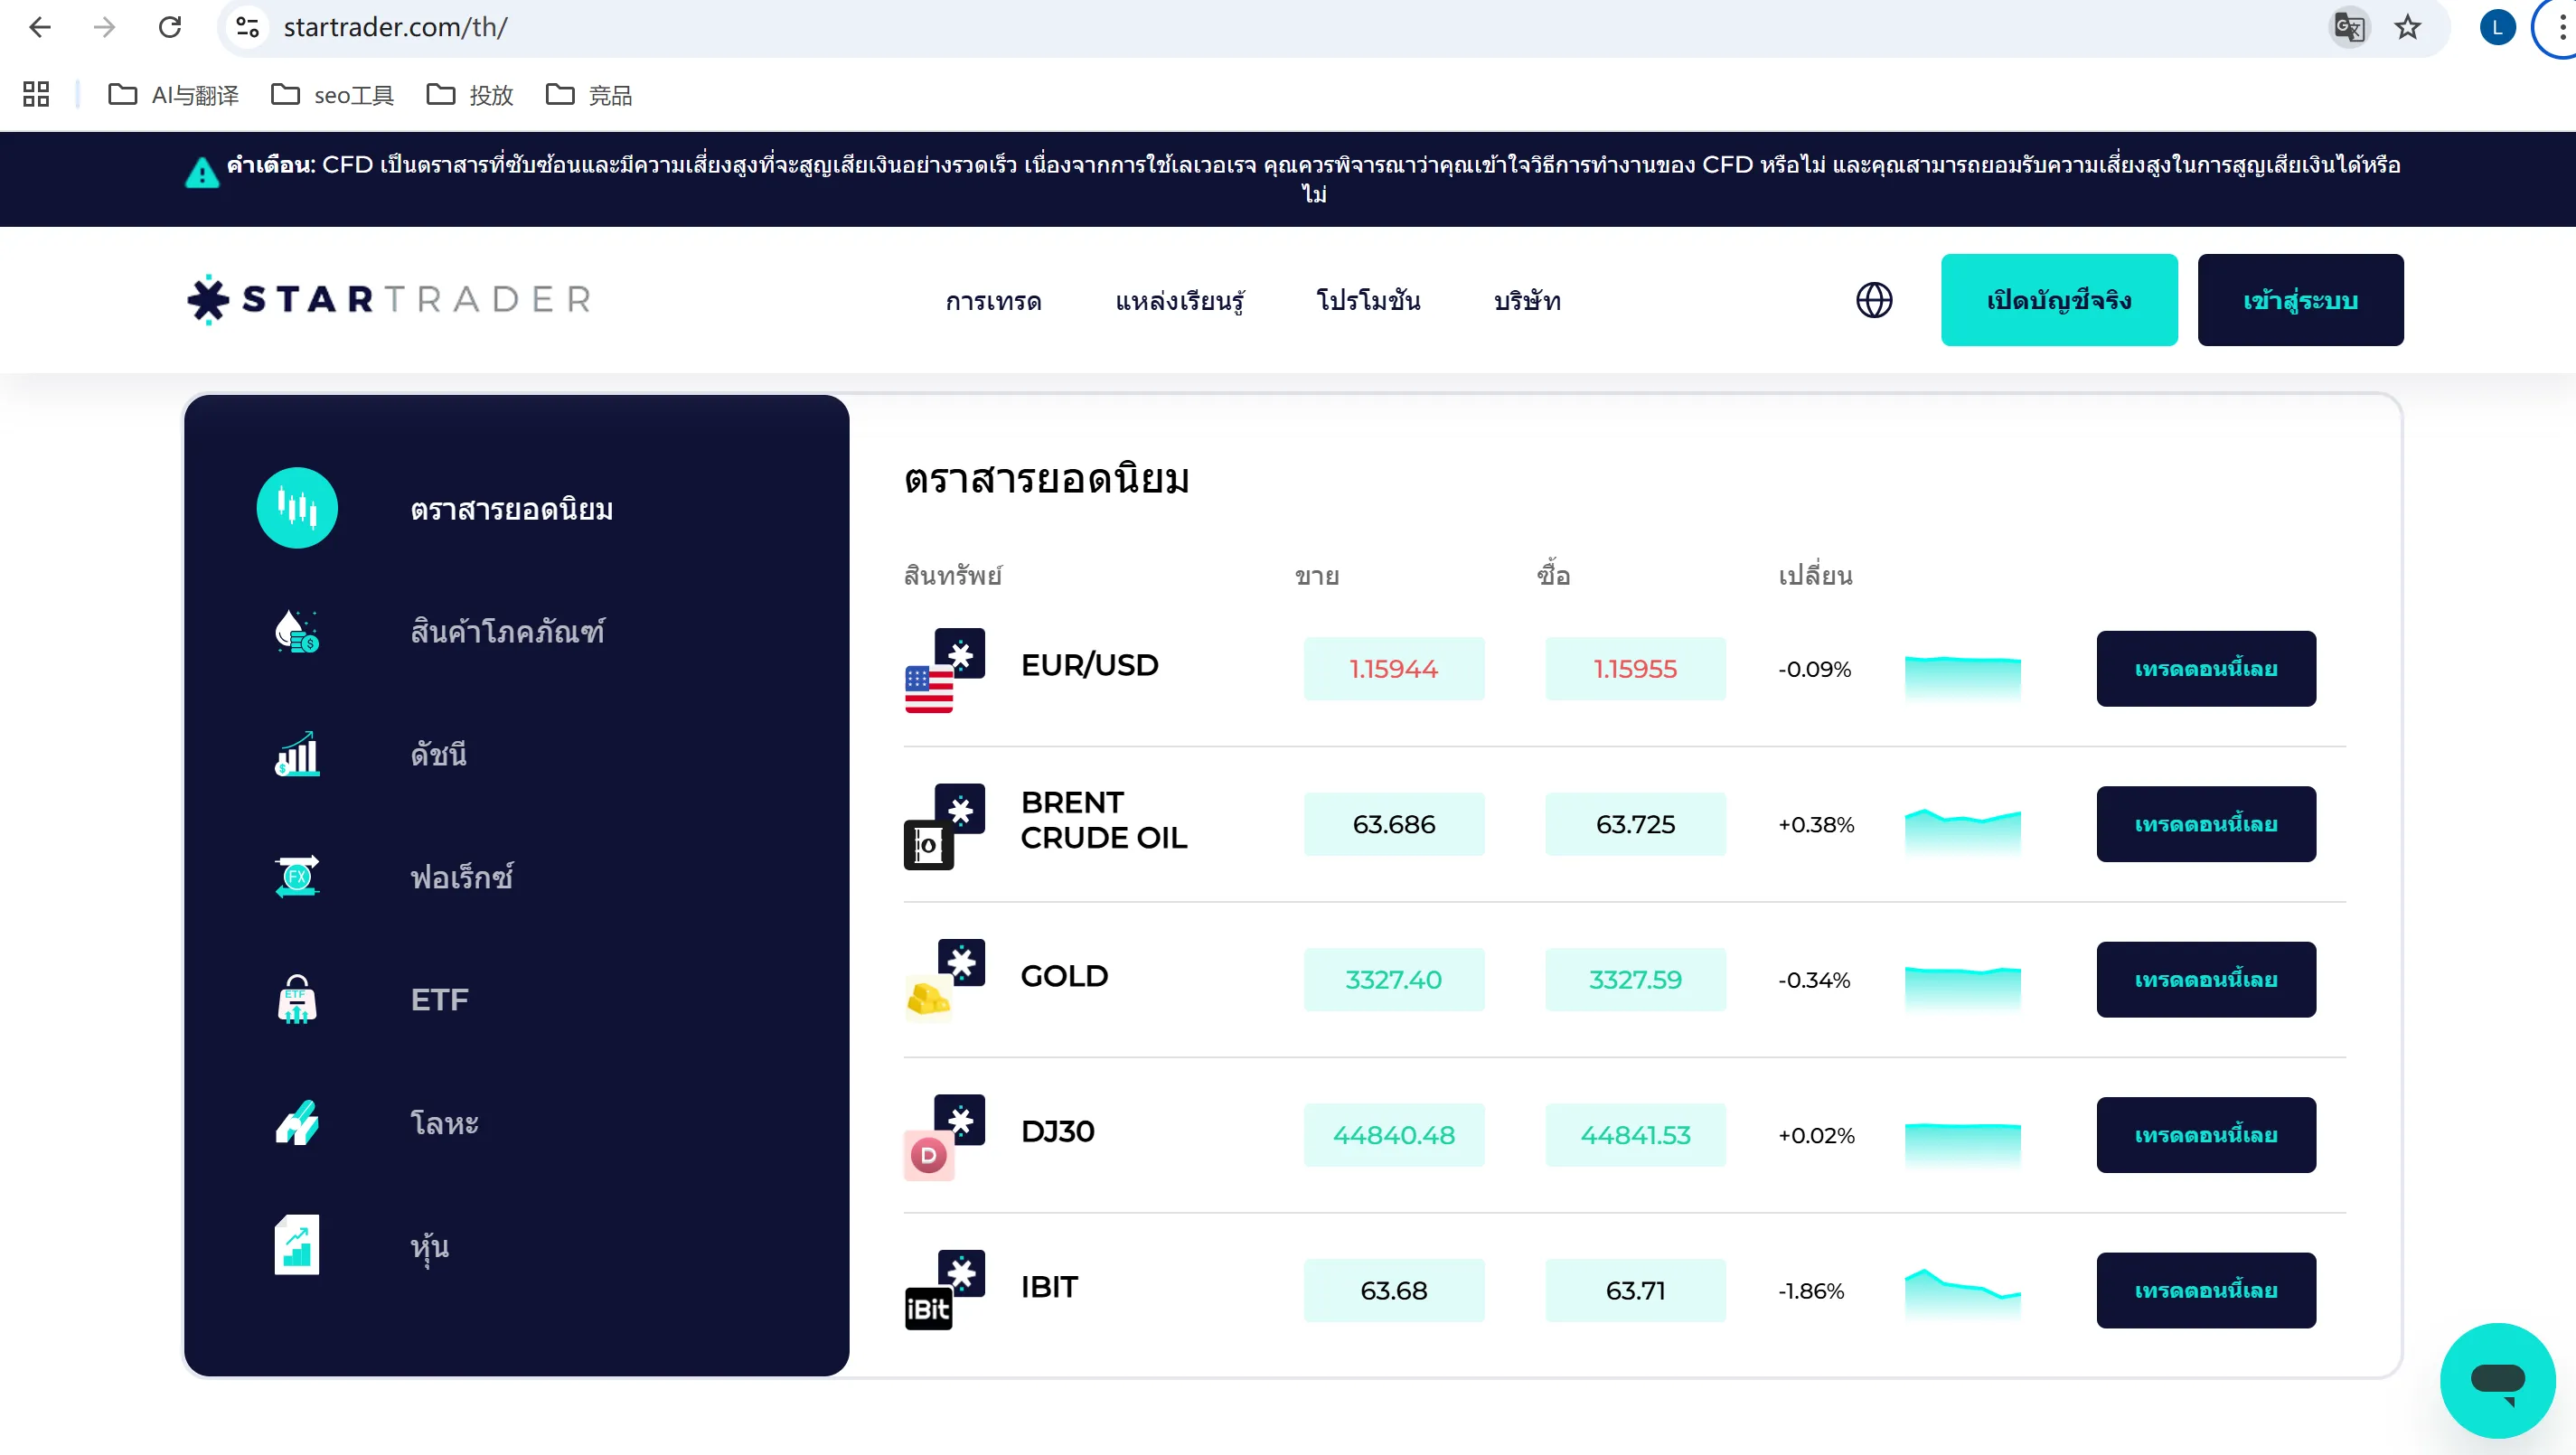Open site information icon in address bar
The height and width of the screenshot is (1455, 2576).
tap(247, 27)
